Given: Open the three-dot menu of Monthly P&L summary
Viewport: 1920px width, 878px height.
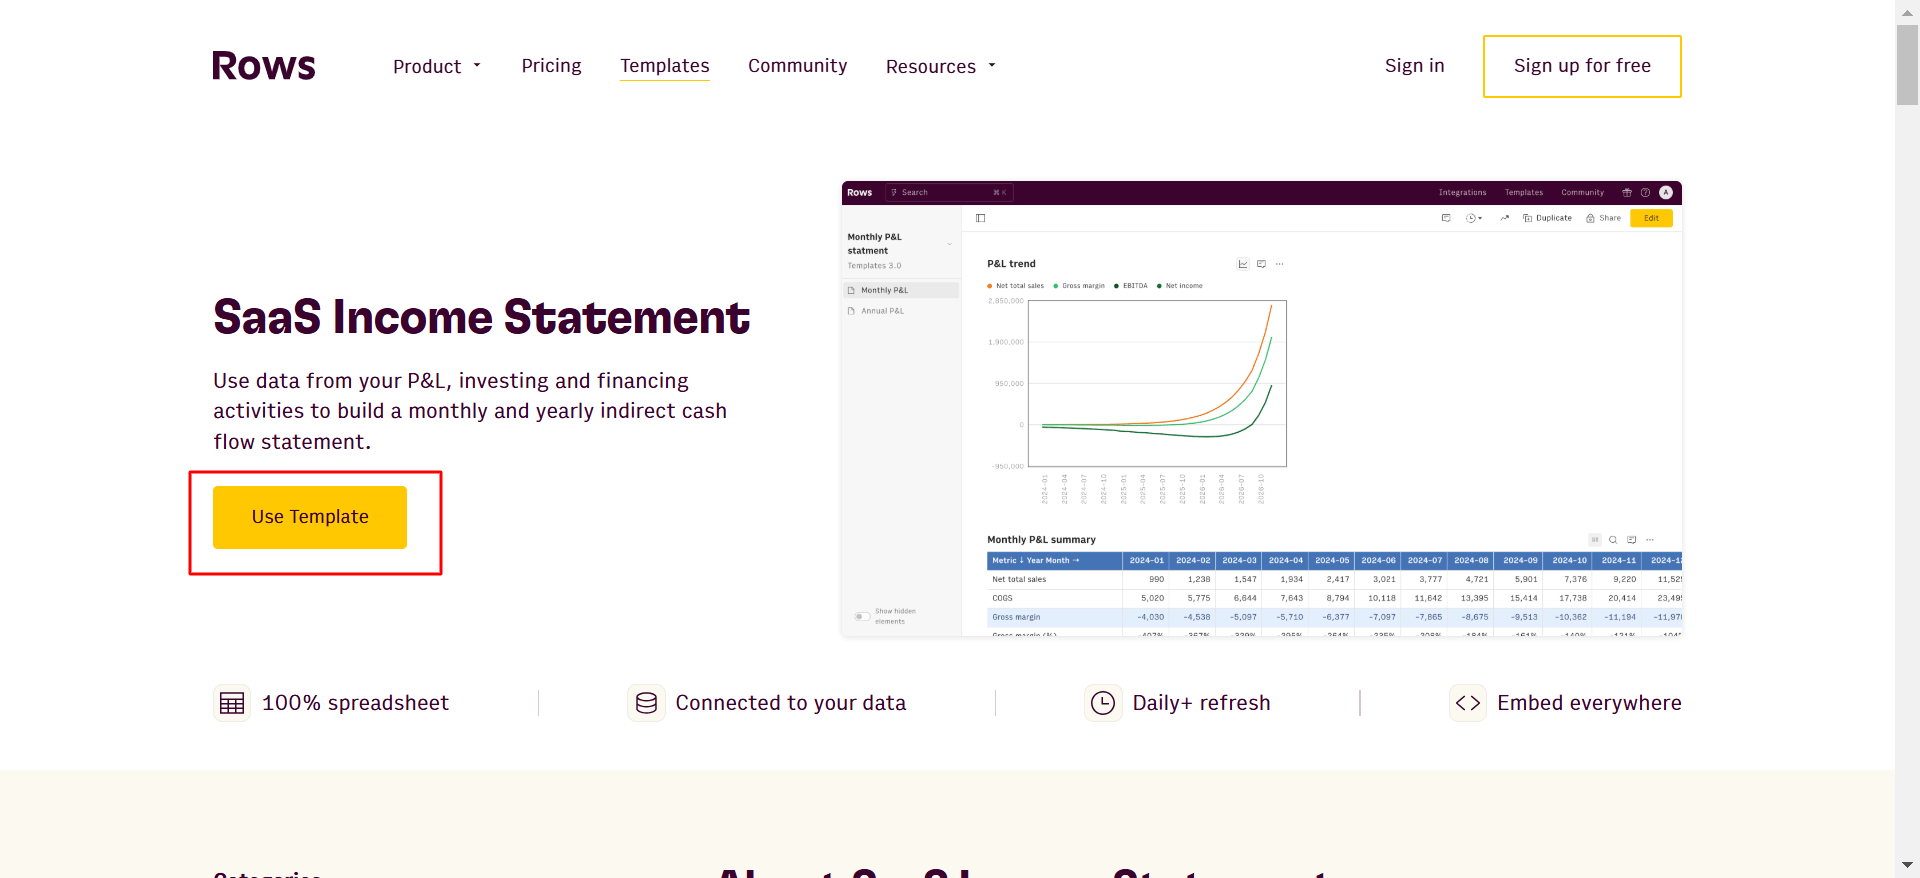Looking at the screenshot, I should [x=1650, y=540].
